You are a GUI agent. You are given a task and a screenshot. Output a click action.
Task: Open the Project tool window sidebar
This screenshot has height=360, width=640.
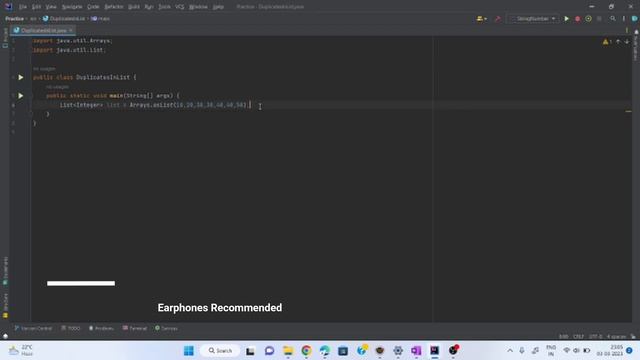tap(5, 38)
